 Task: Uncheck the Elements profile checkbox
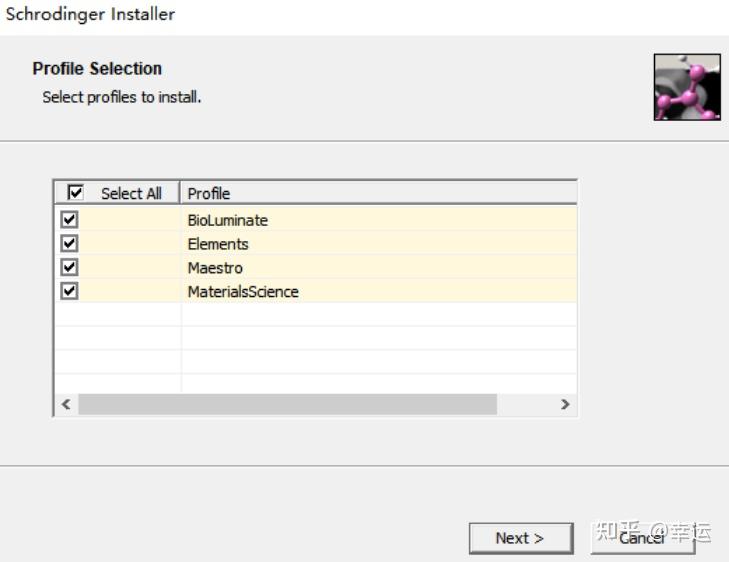click(69, 243)
